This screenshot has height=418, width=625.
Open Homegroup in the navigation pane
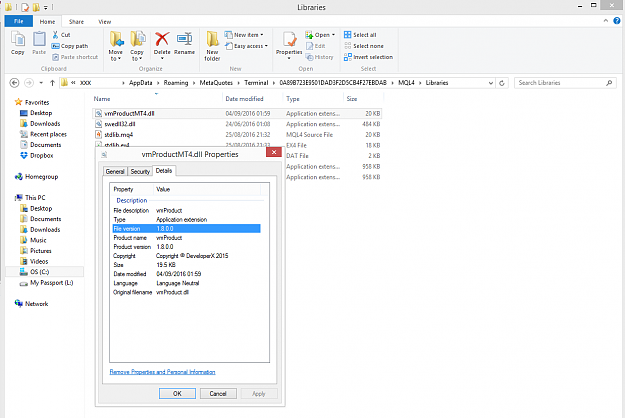[x=36, y=177]
